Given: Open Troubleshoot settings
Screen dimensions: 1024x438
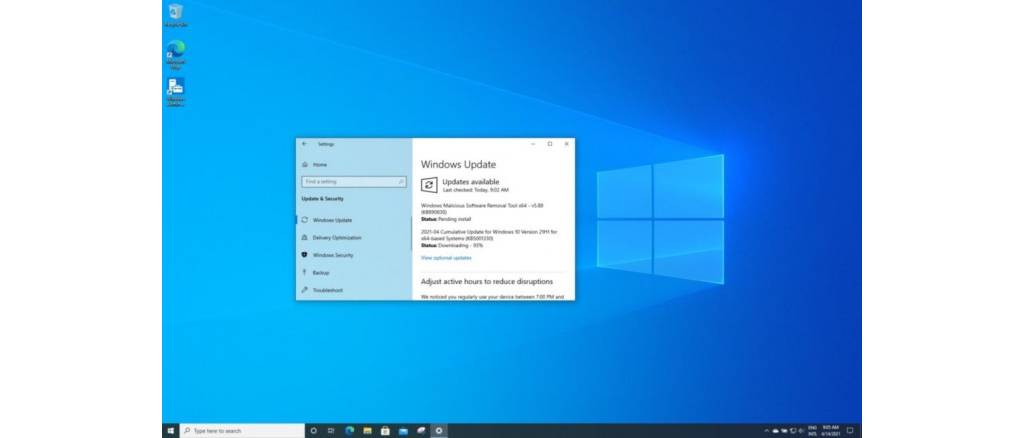Looking at the screenshot, I should point(323,290).
